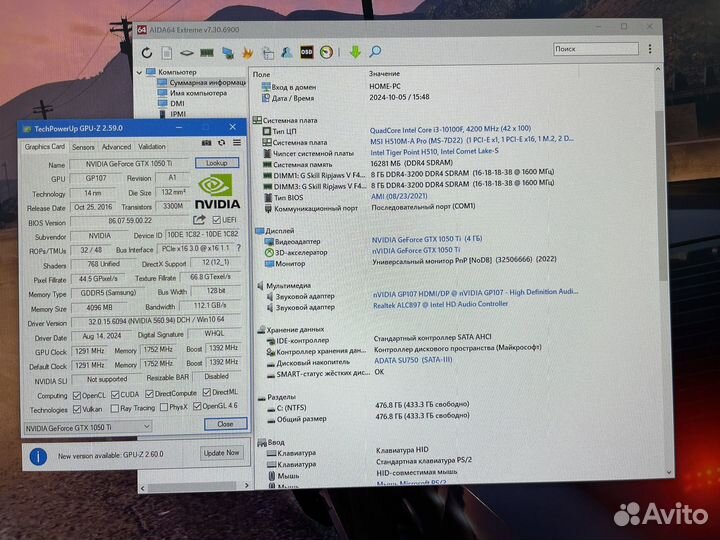Select DMI in AIDA64 tree
The image size is (720, 540).
pos(171,104)
